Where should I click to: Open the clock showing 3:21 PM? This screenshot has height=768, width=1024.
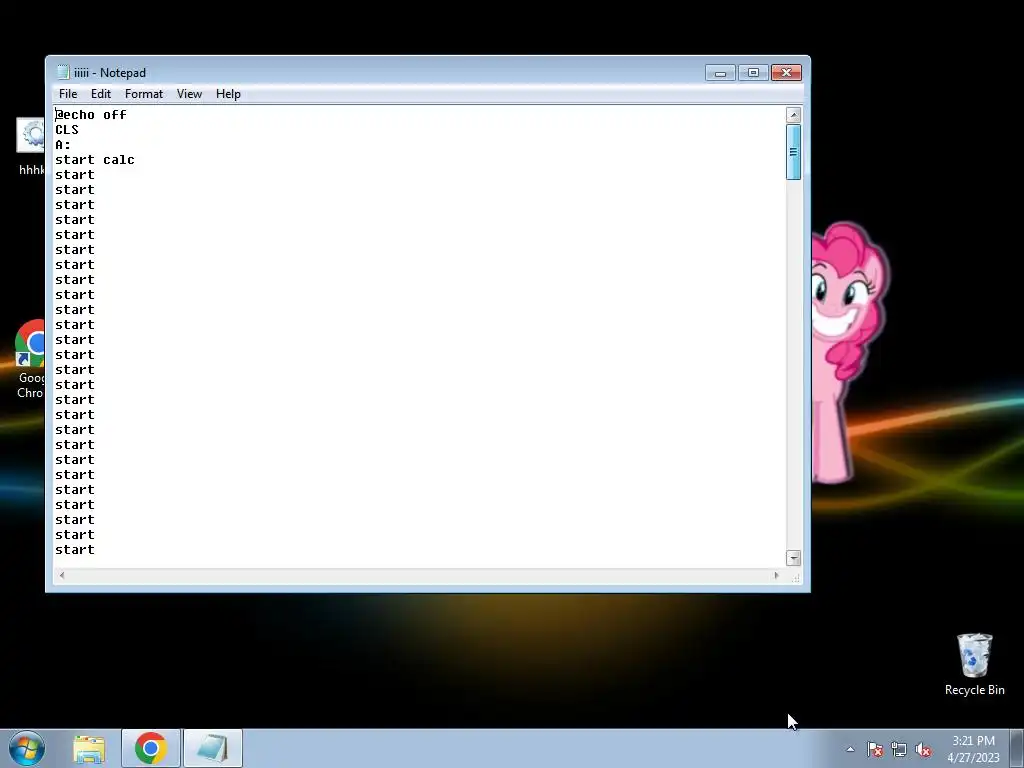(x=973, y=749)
